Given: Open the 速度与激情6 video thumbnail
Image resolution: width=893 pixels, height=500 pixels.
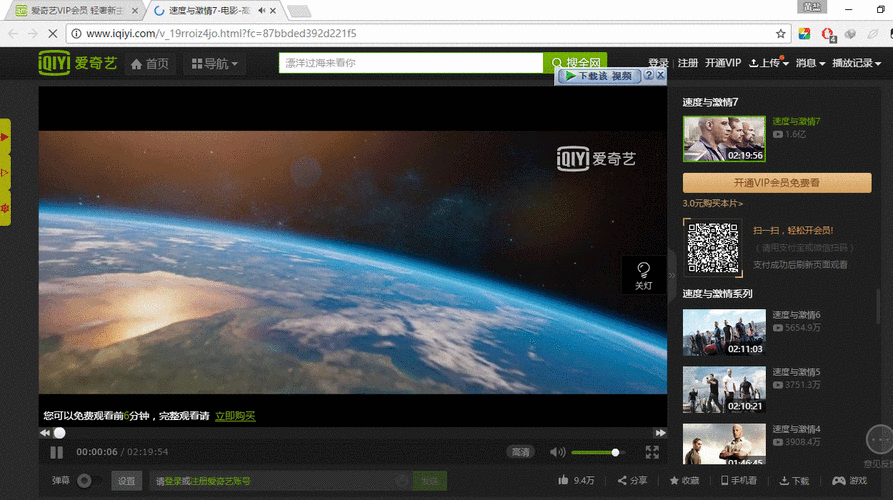Looking at the screenshot, I should (x=724, y=333).
